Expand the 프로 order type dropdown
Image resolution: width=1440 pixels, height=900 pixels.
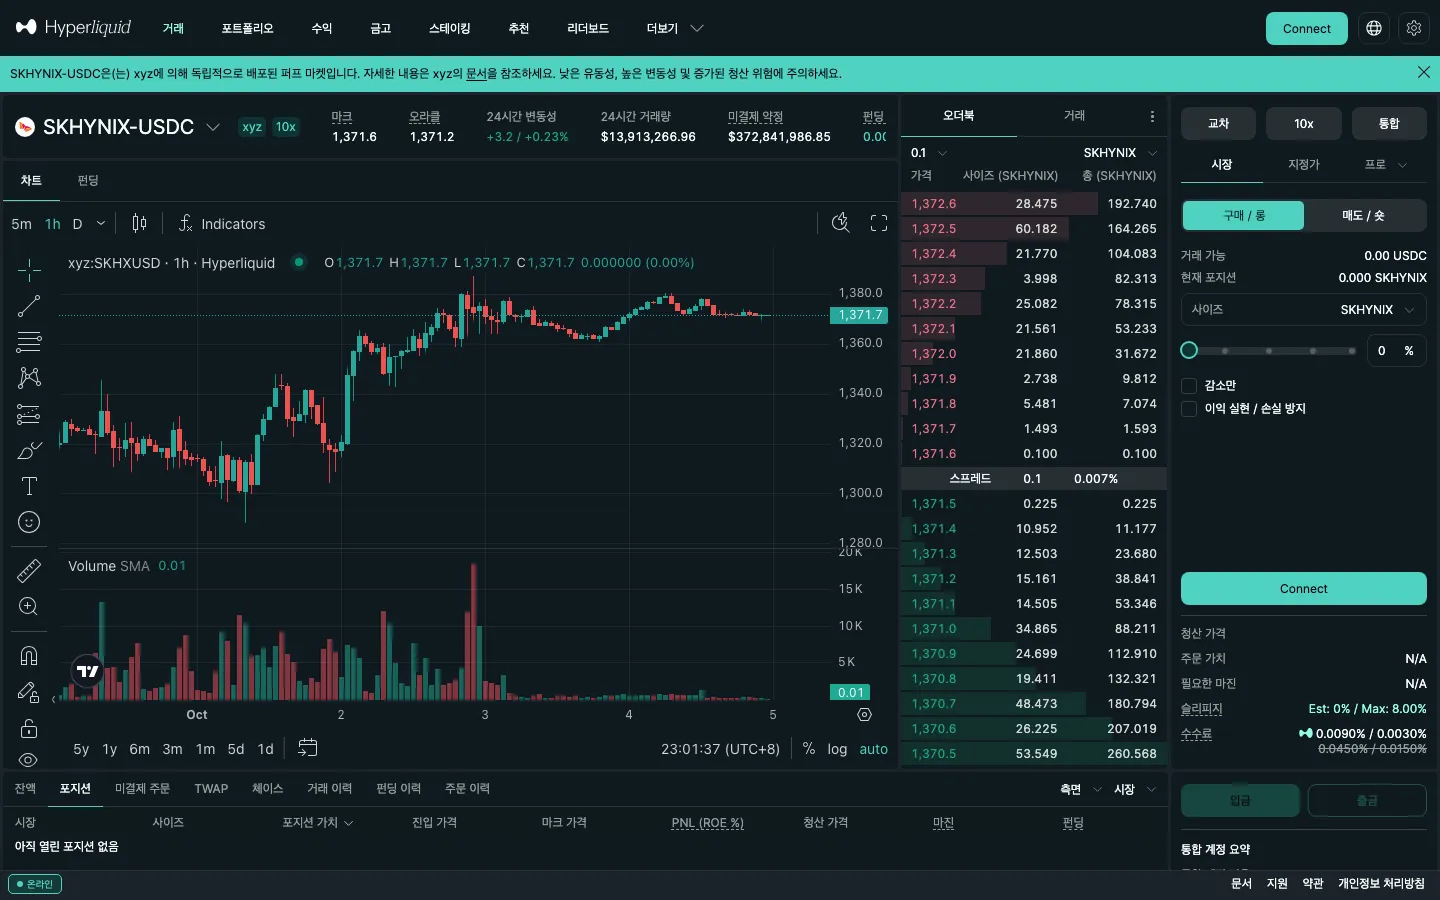pos(1386,165)
